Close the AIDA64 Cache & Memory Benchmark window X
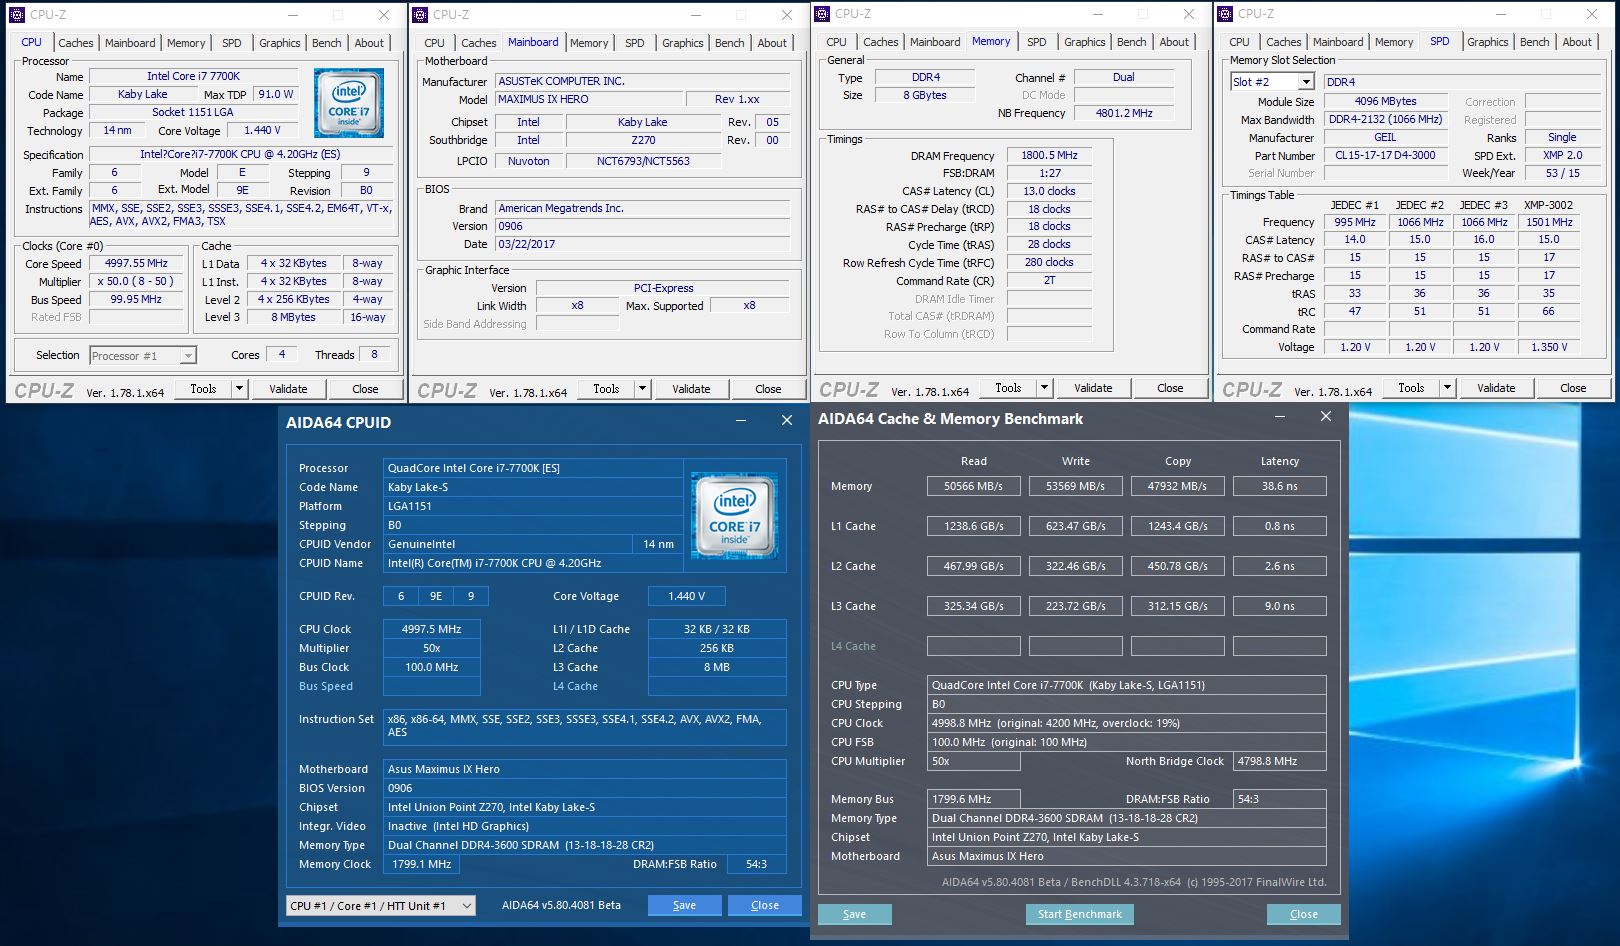This screenshot has height=946, width=1620. coord(1326,417)
